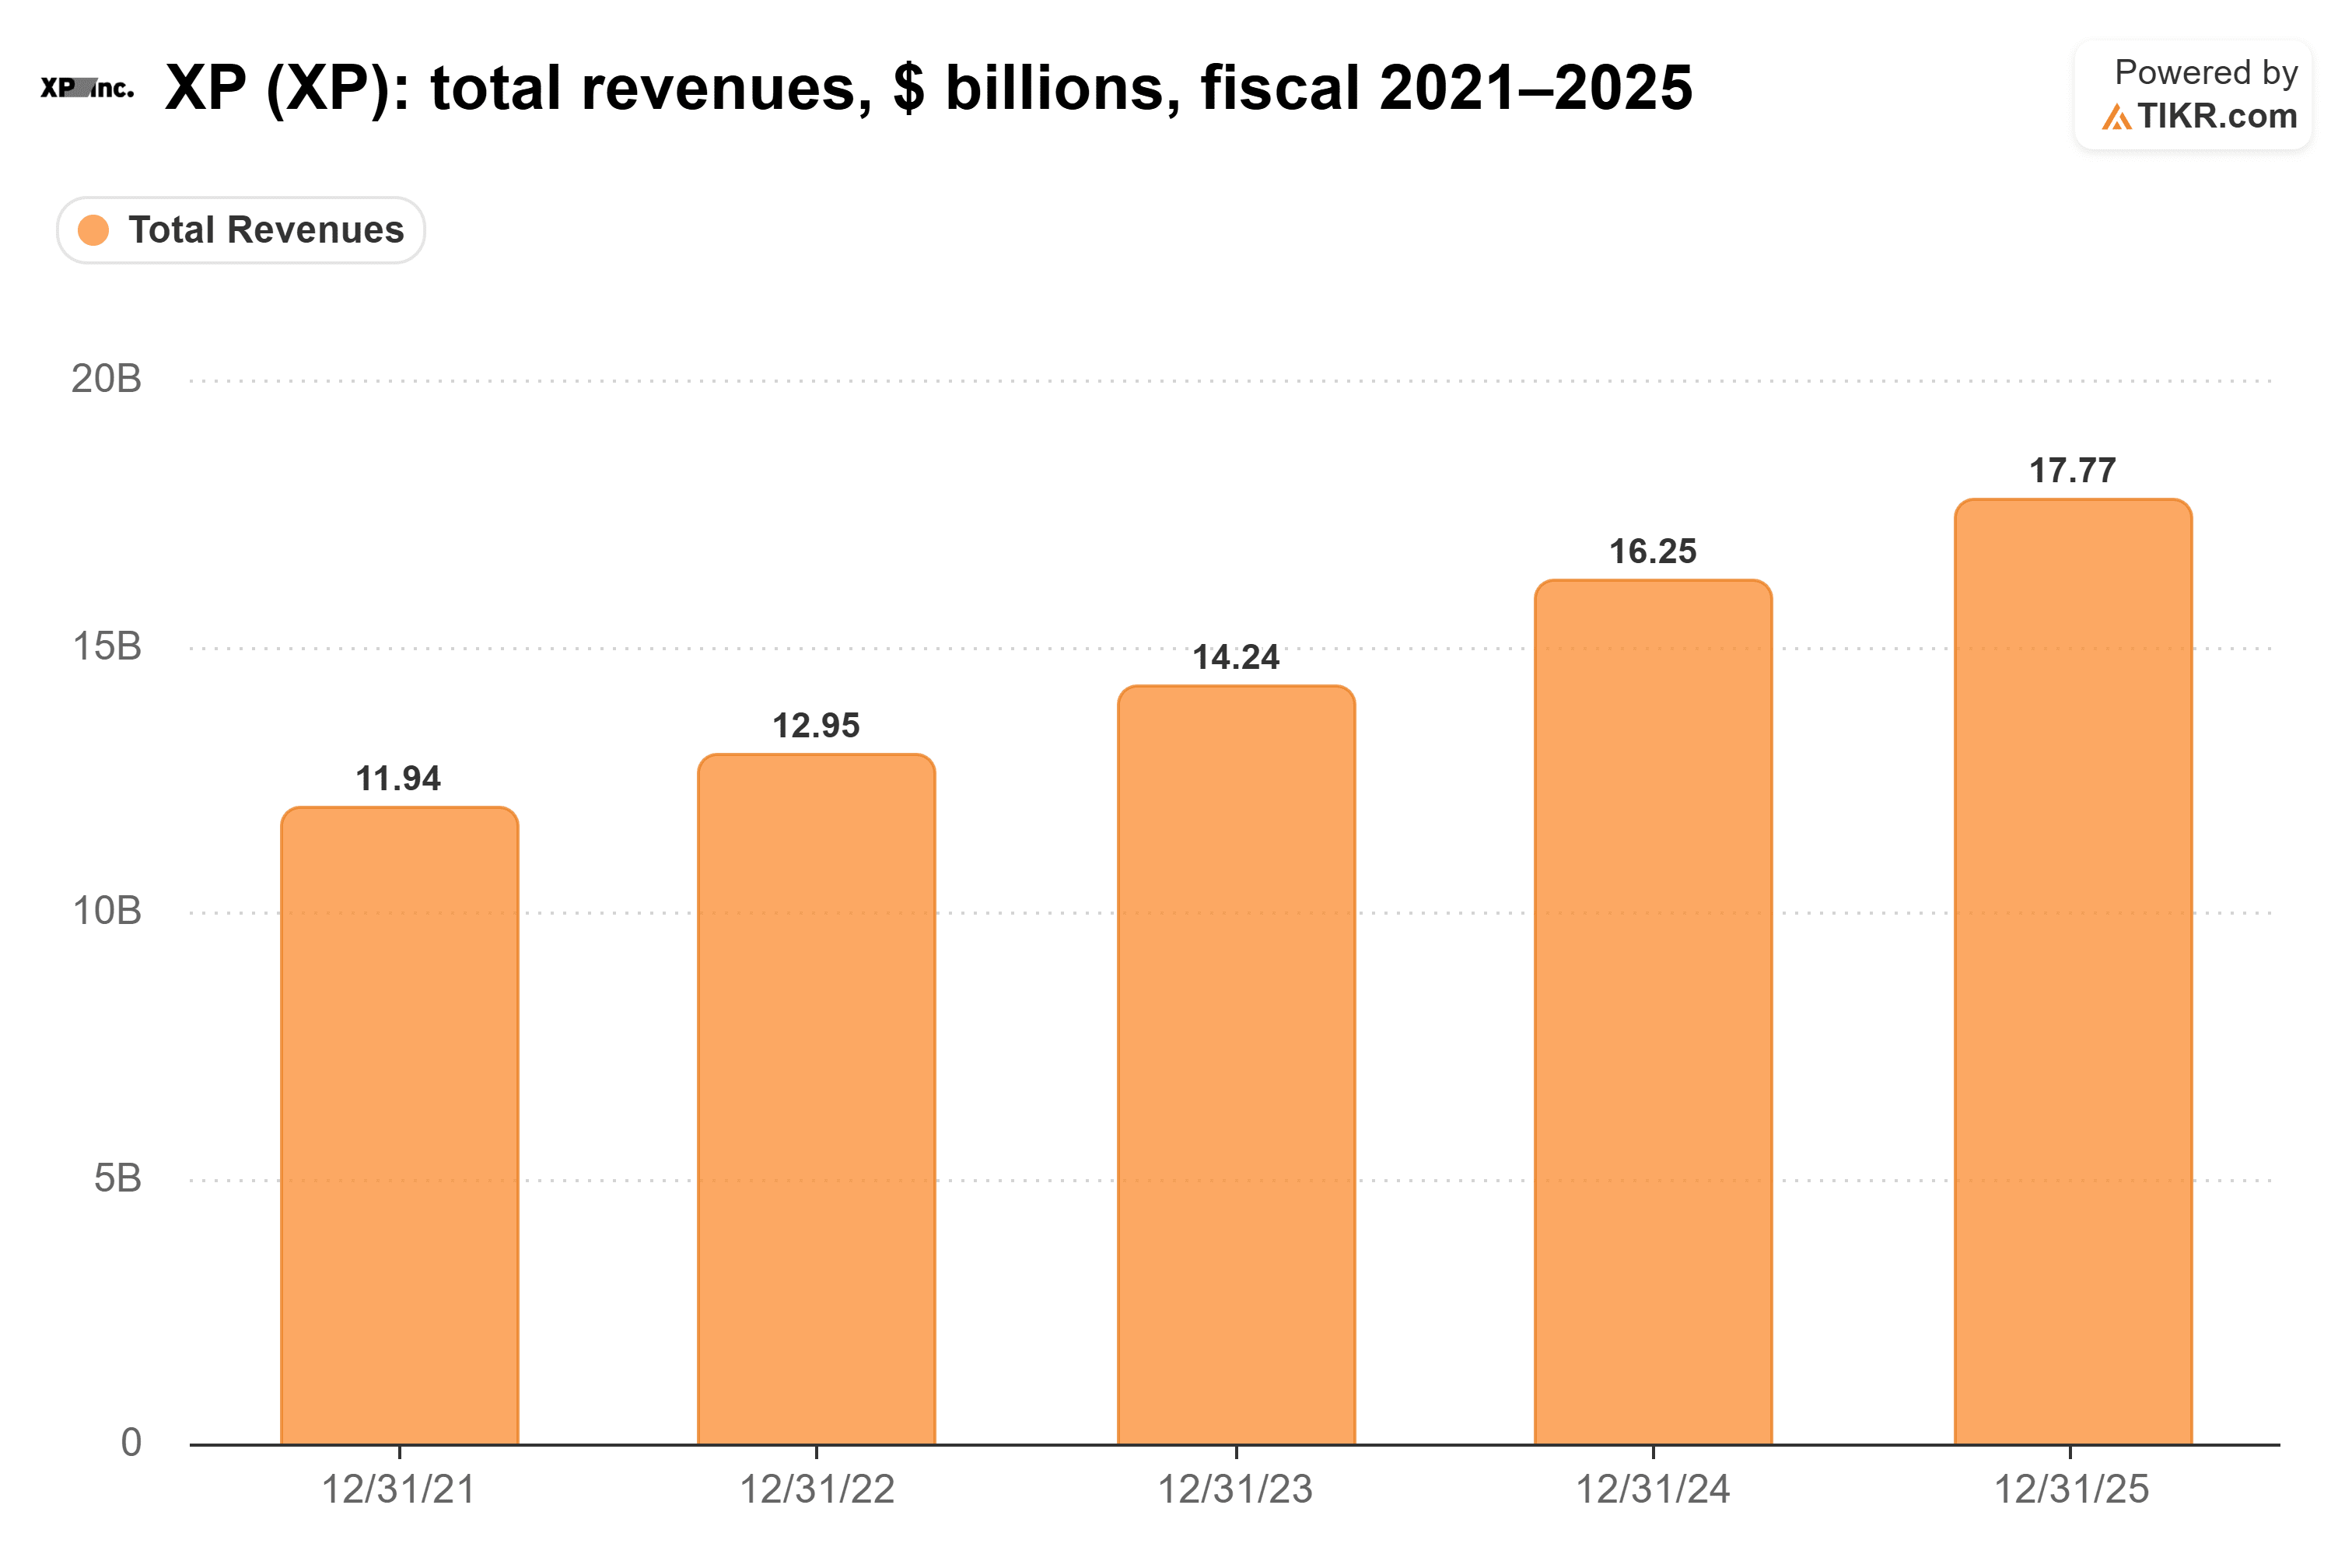Toggle the Total Revenues legend pill
Image resolution: width=2352 pixels, height=1568 pixels.
[x=241, y=230]
